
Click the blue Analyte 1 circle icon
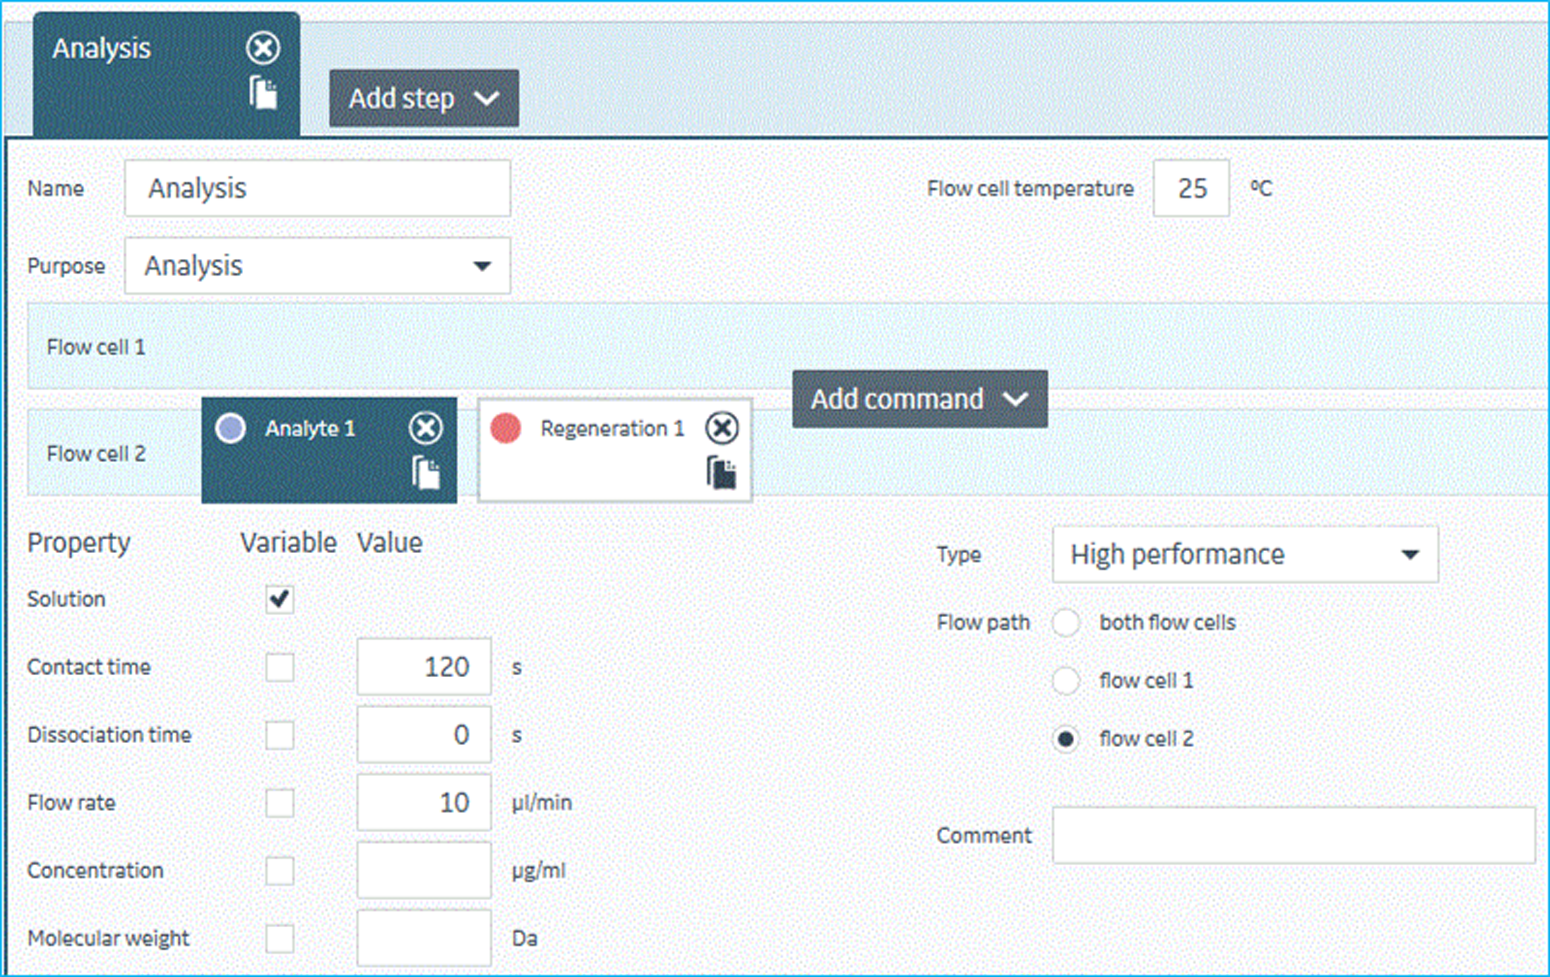231,428
